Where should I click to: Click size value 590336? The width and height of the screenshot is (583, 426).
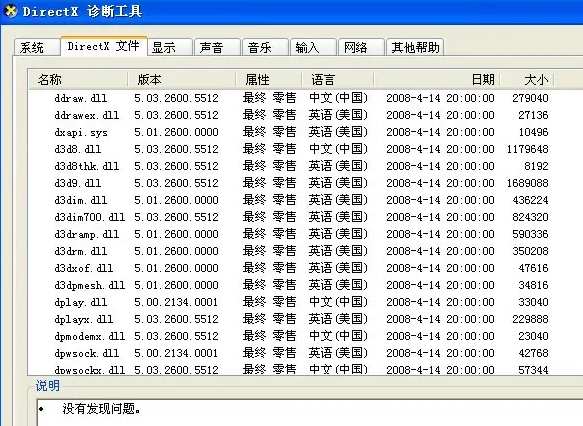[530, 234]
